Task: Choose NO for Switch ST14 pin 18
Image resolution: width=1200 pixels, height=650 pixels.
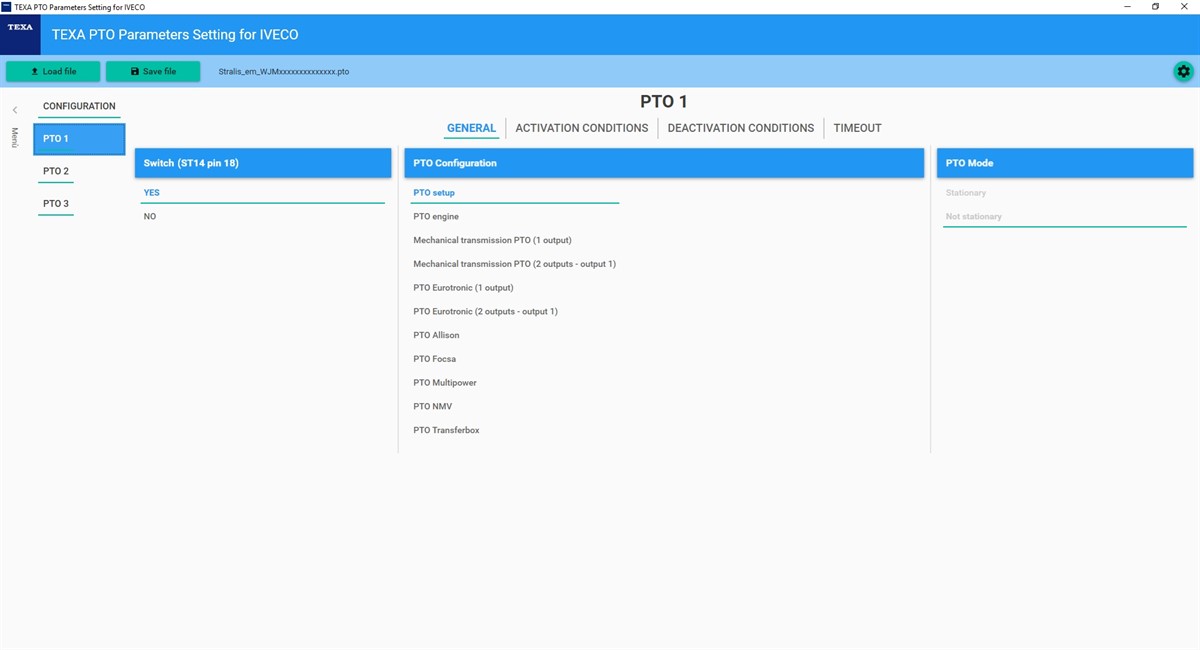Action: 263,216
